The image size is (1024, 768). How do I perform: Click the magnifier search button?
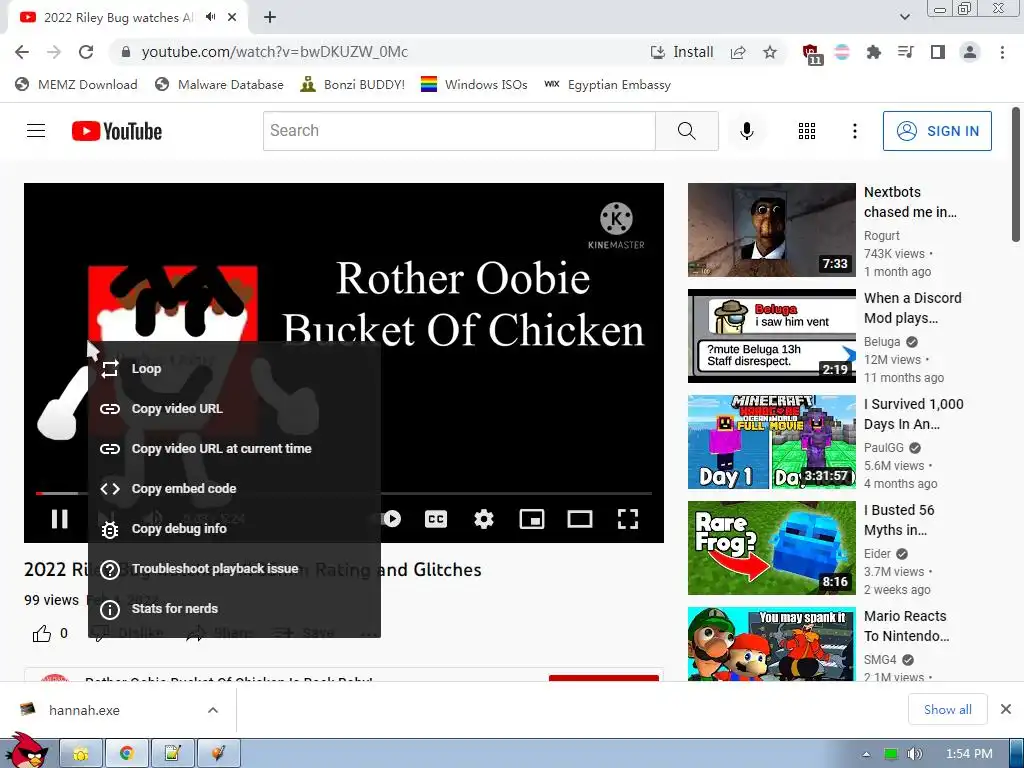(x=686, y=131)
